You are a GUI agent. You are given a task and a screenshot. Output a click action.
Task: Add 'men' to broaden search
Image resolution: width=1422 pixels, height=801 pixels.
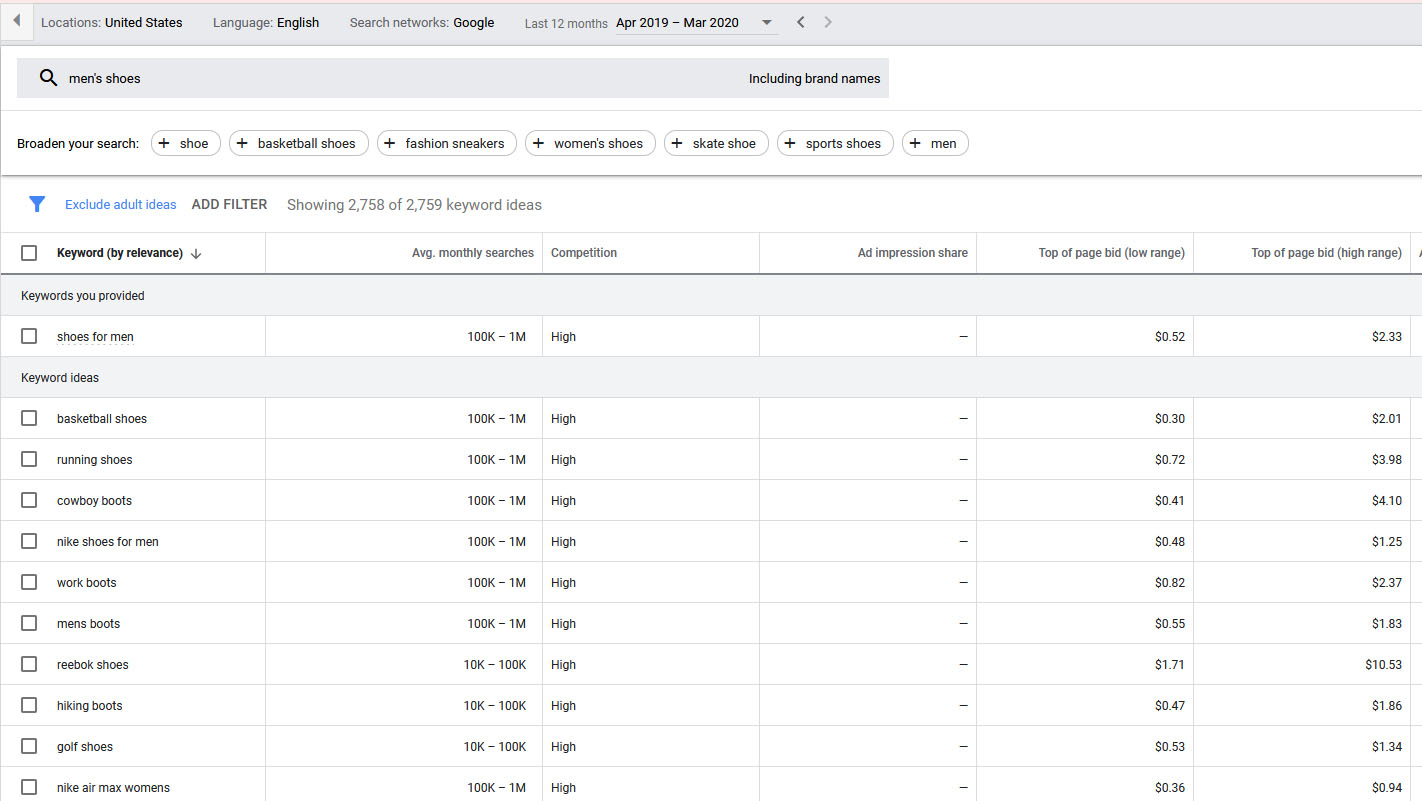coord(935,143)
